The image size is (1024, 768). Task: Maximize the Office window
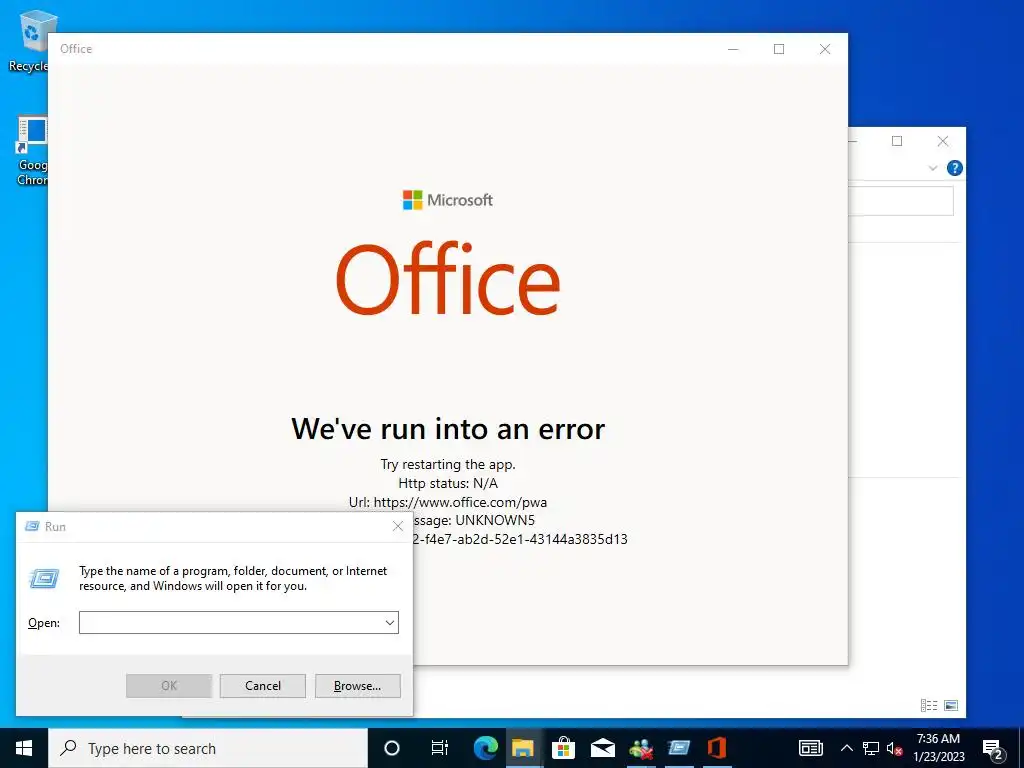[x=779, y=49]
